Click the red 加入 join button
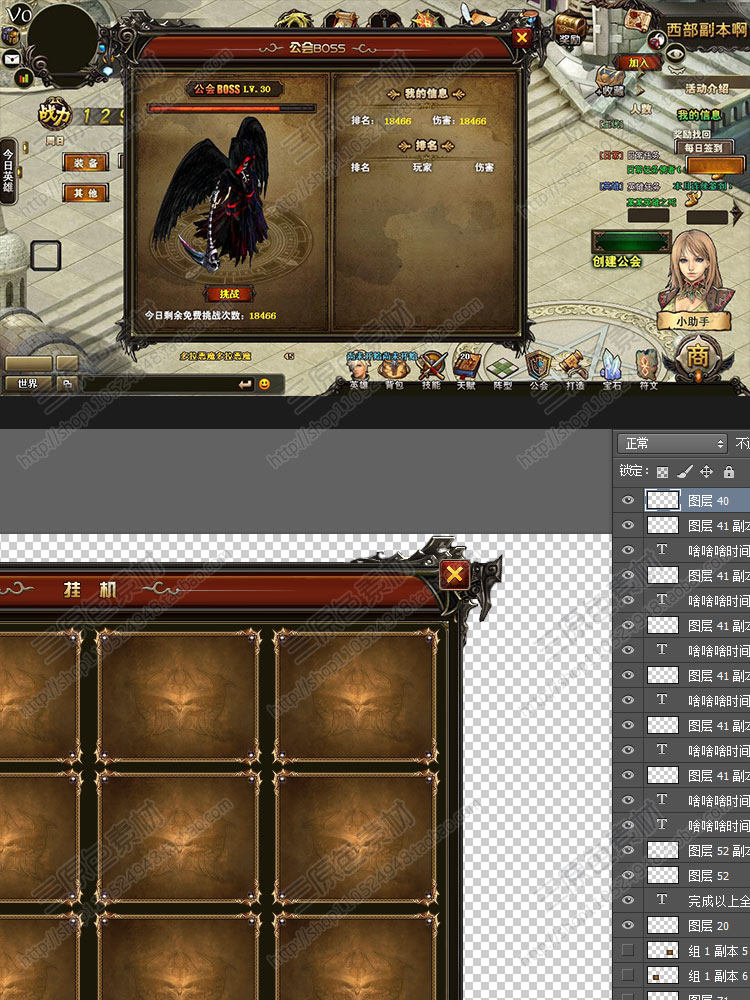The width and height of the screenshot is (750, 1000). pyautogui.click(x=638, y=62)
